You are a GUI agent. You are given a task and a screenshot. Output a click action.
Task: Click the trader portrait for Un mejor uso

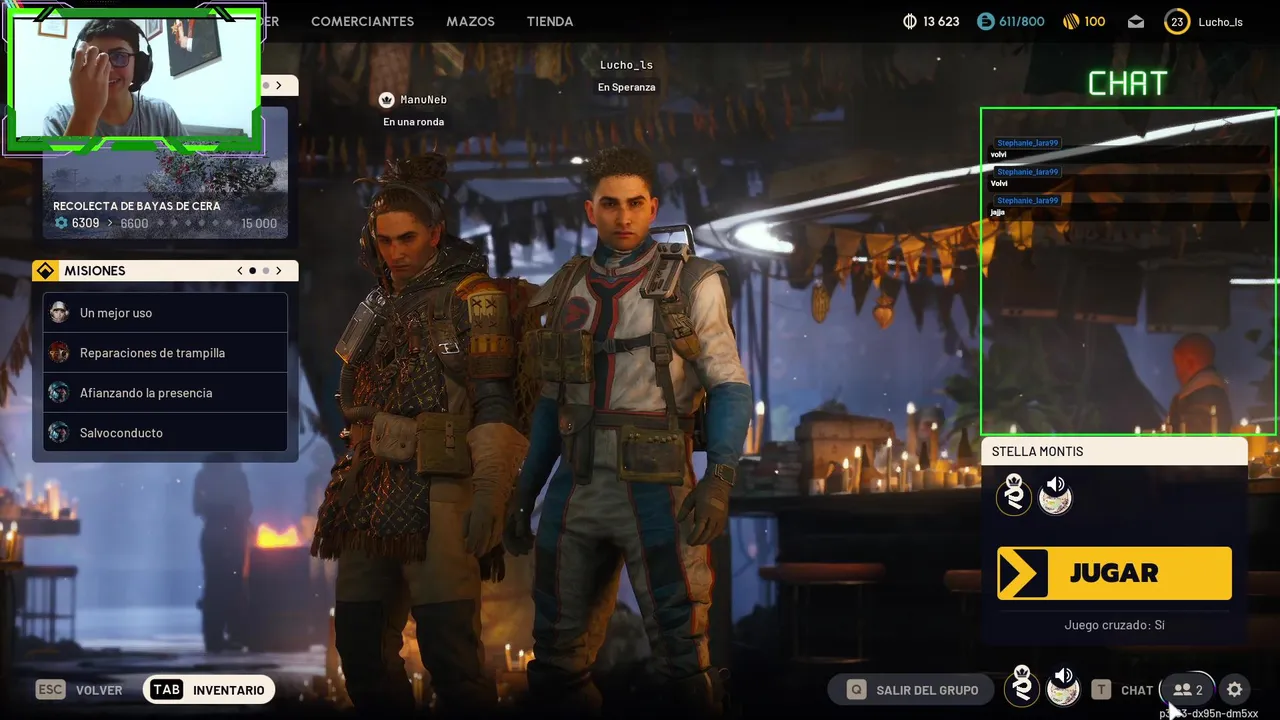[x=59, y=313]
